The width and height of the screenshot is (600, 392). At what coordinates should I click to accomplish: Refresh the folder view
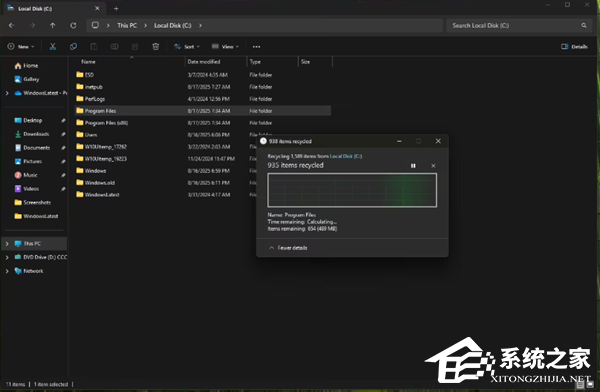pyautogui.click(x=73, y=25)
